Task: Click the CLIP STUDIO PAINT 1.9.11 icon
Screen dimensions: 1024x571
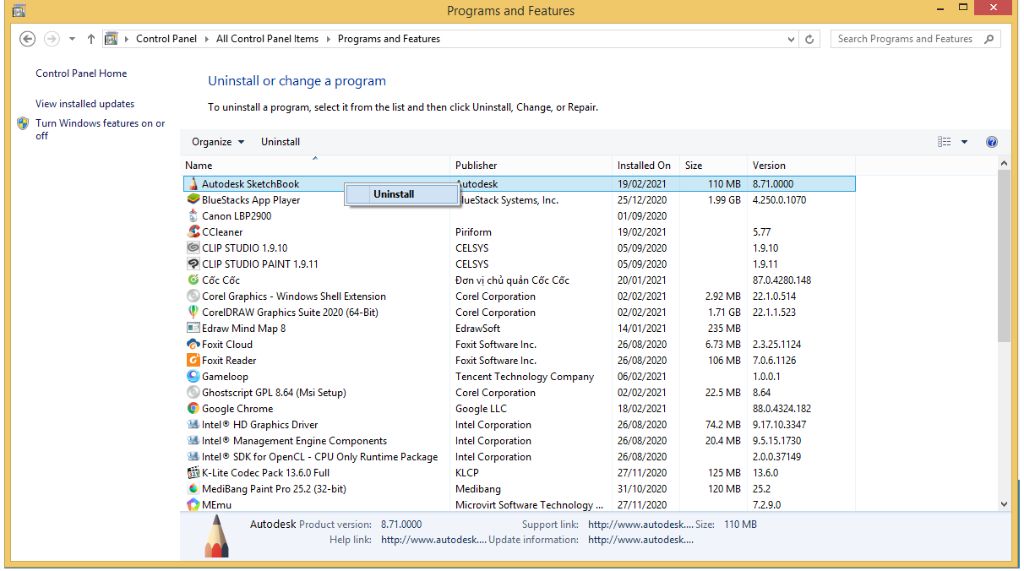Action: pyautogui.click(x=193, y=264)
